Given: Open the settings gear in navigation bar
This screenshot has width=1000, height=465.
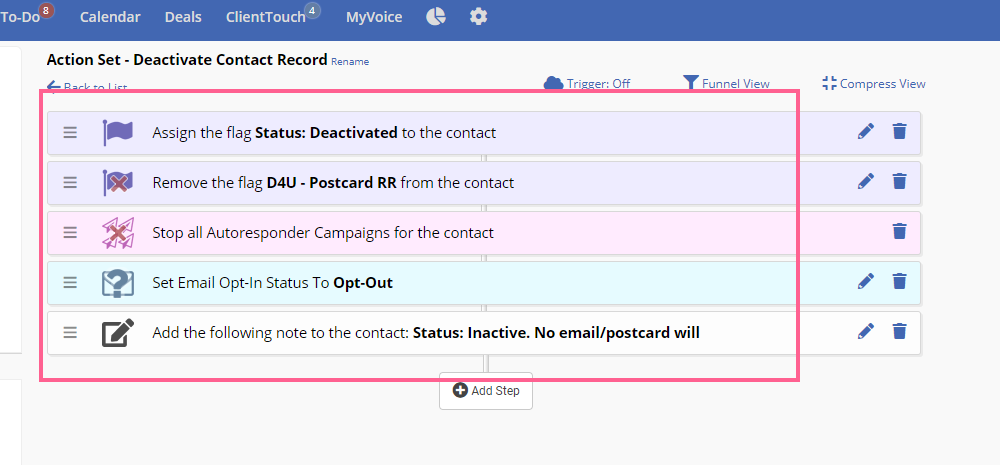Looking at the screenshot, I should point(478,17).
